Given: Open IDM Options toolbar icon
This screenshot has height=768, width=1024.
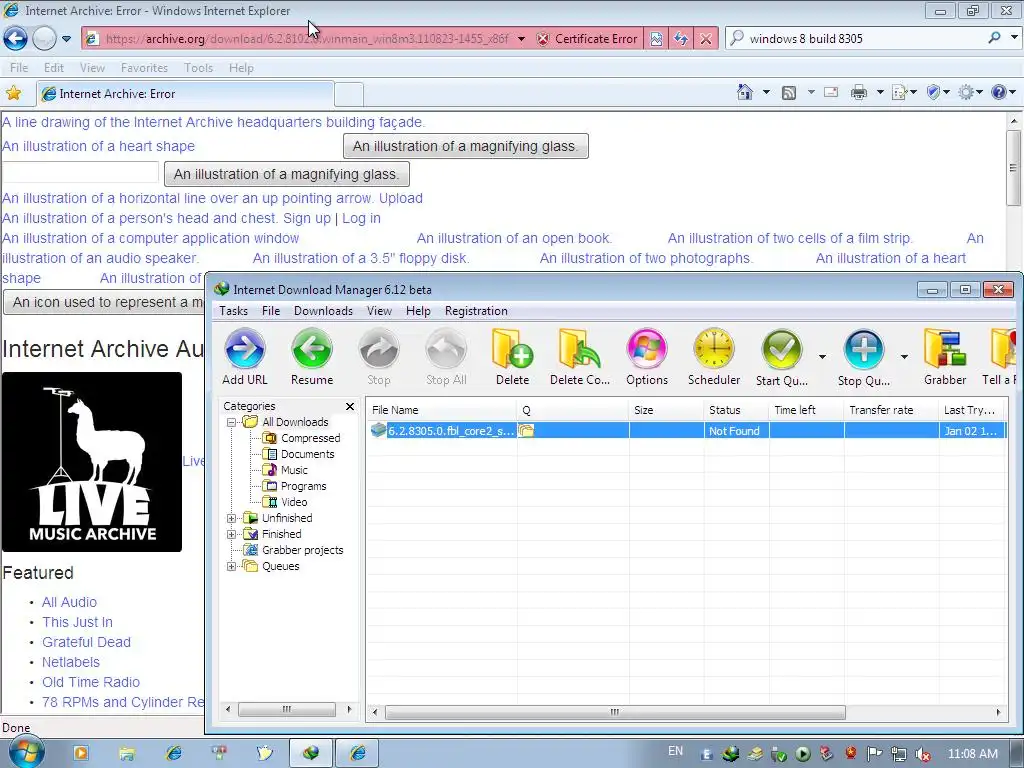Looking at the screenshot, I should click(647, 357).
